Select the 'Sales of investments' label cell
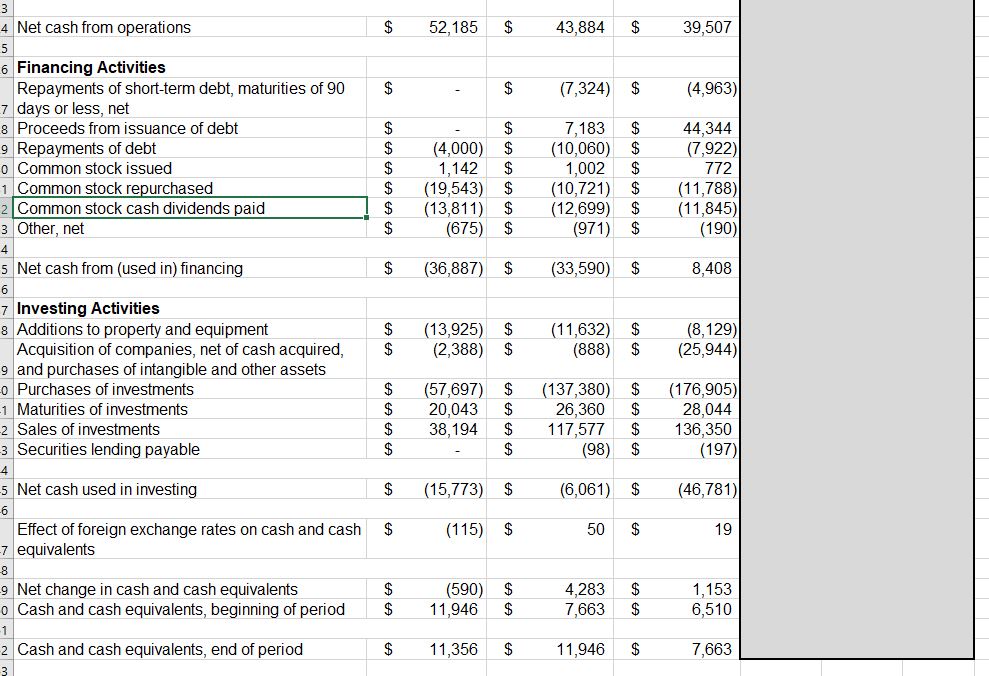 coord(189,429)
